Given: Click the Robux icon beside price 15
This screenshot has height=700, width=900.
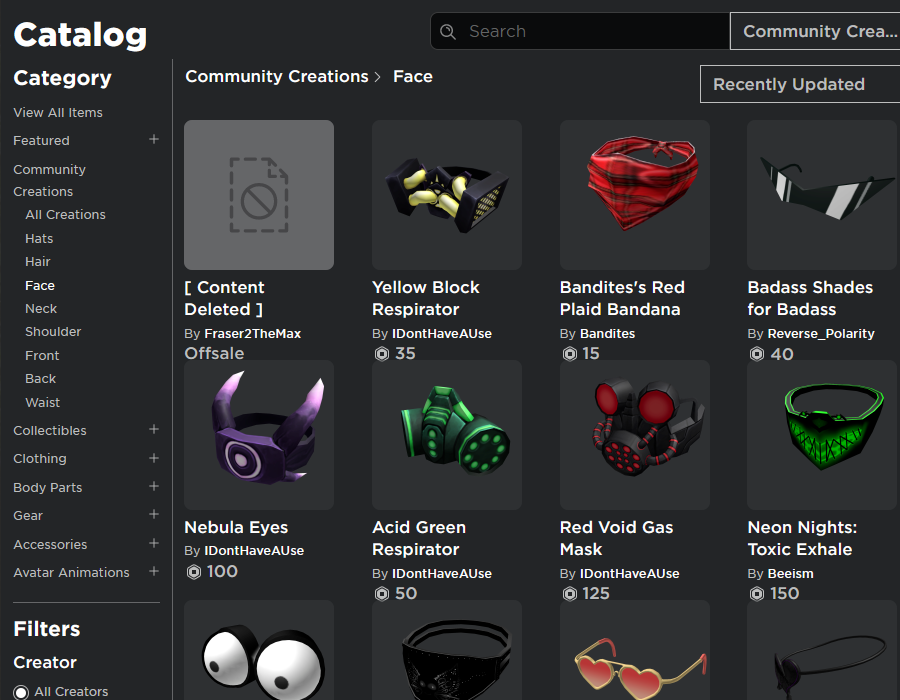Looking at the screenshot, I should [569, 353].
